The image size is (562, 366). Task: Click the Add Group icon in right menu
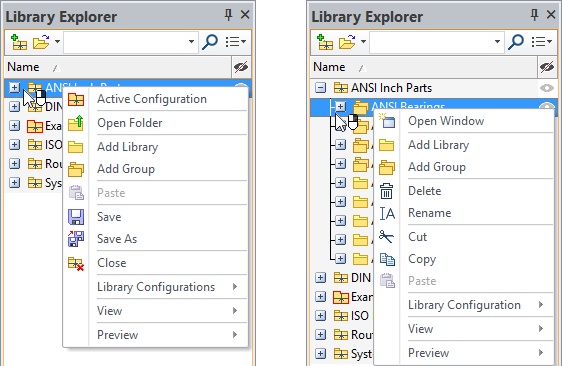(387, 167)
